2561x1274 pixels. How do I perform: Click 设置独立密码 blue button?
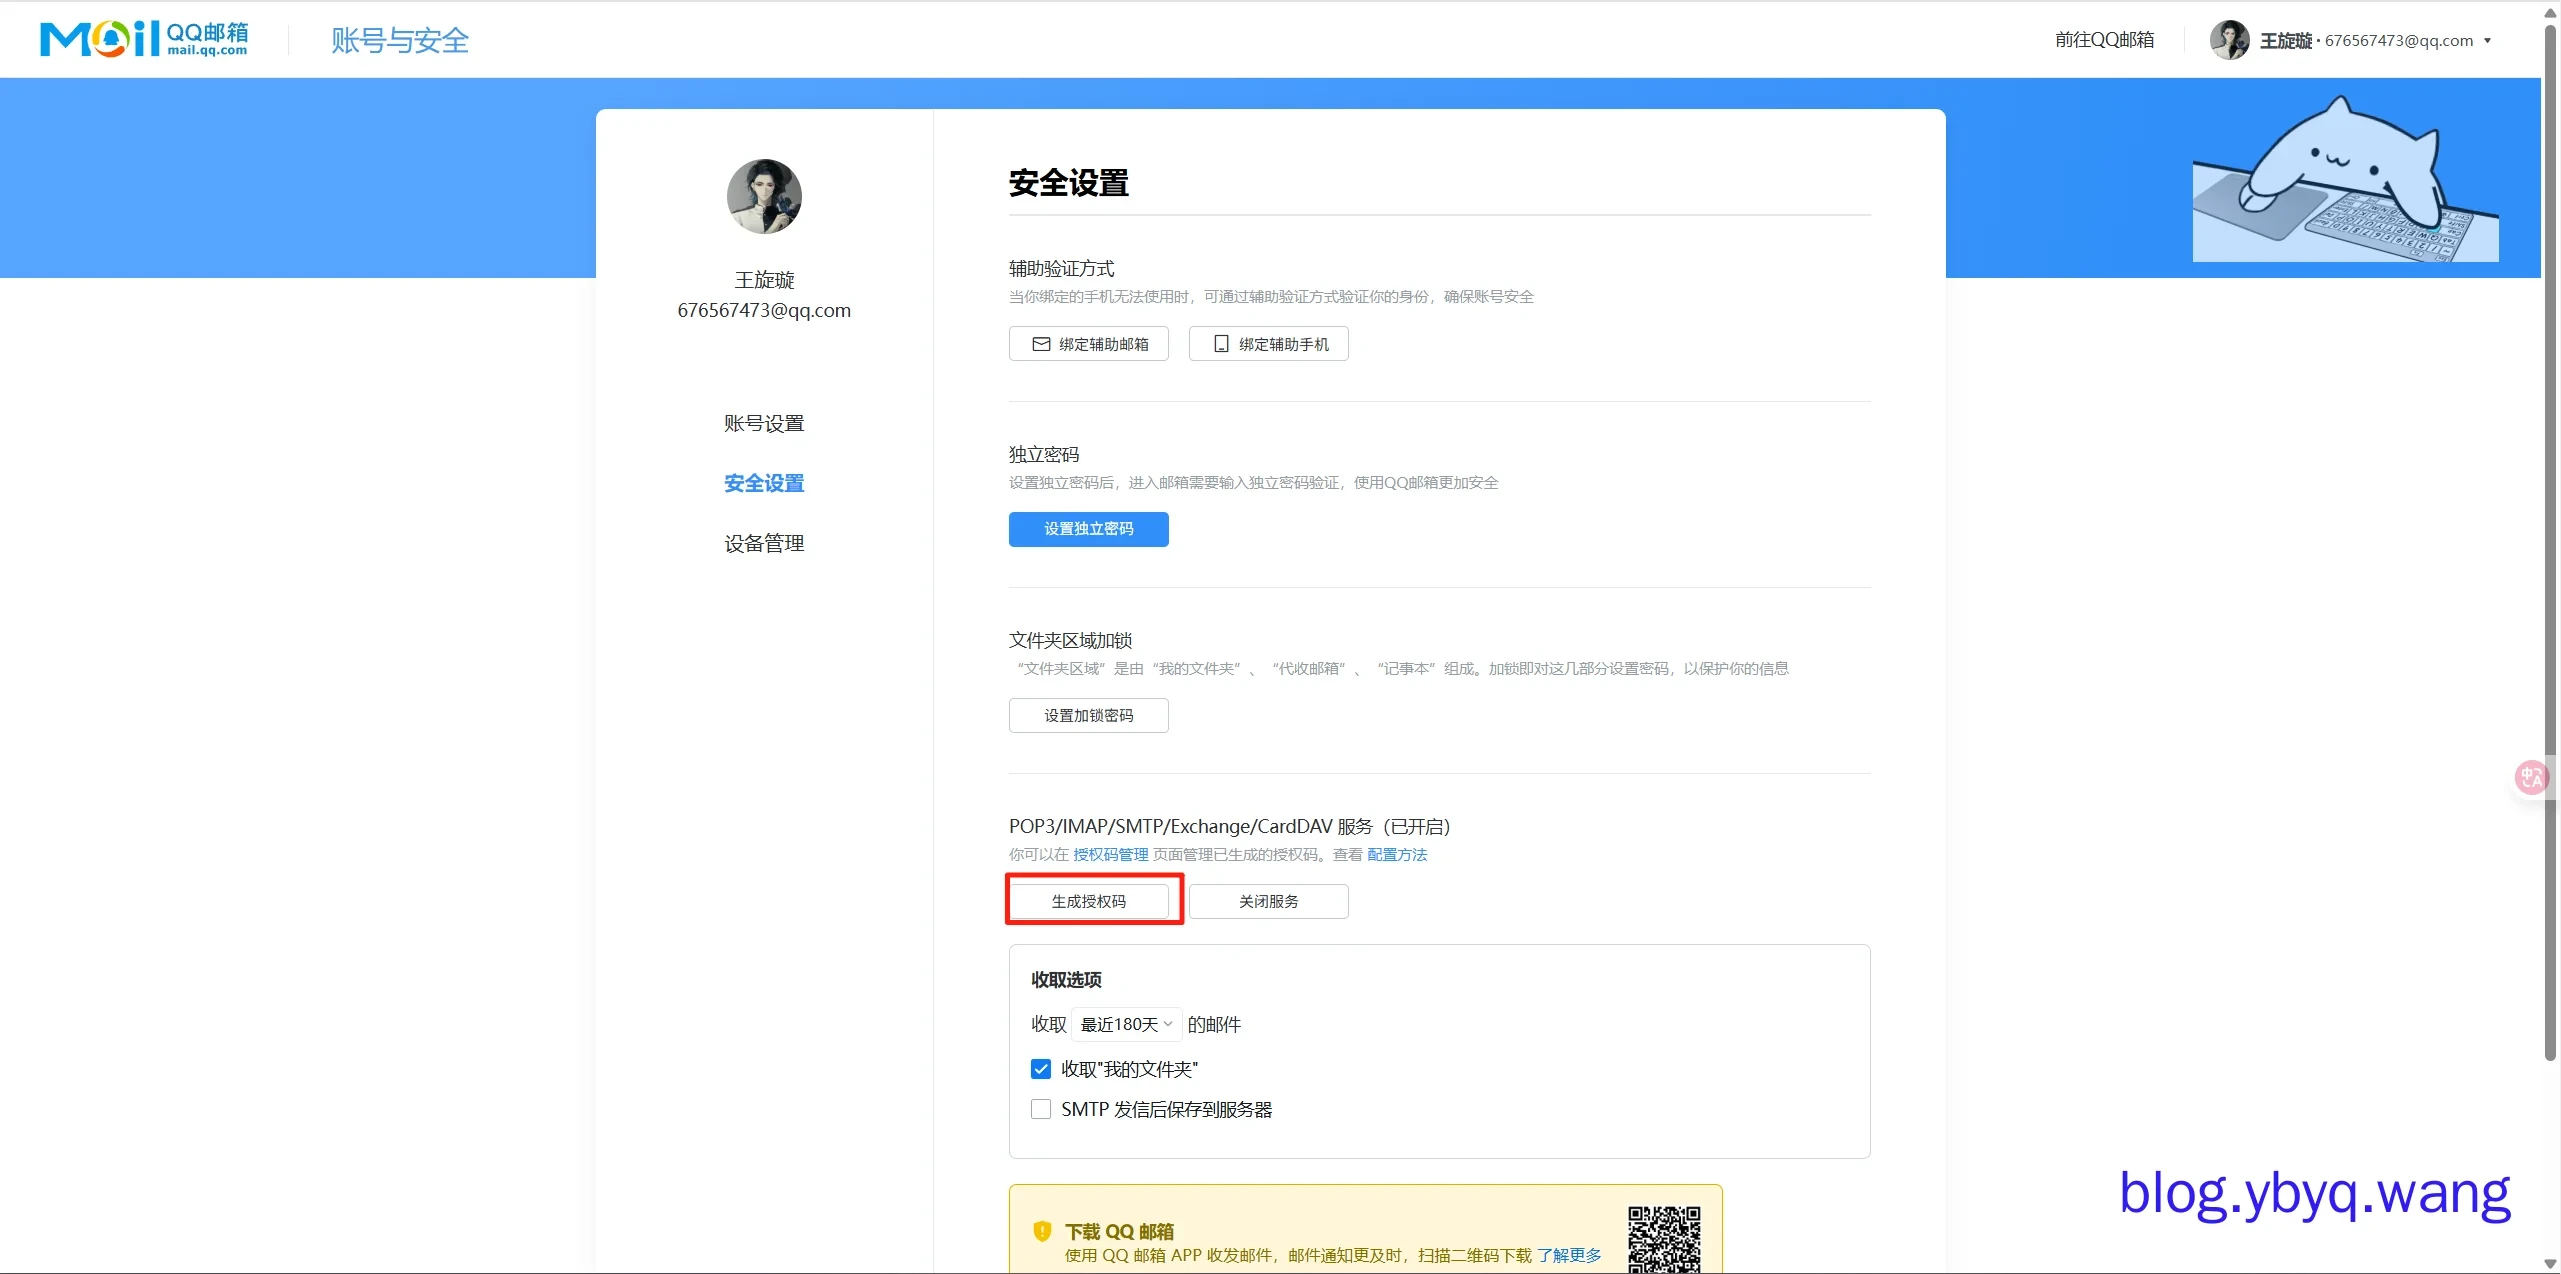click(x=1088, y=529)
